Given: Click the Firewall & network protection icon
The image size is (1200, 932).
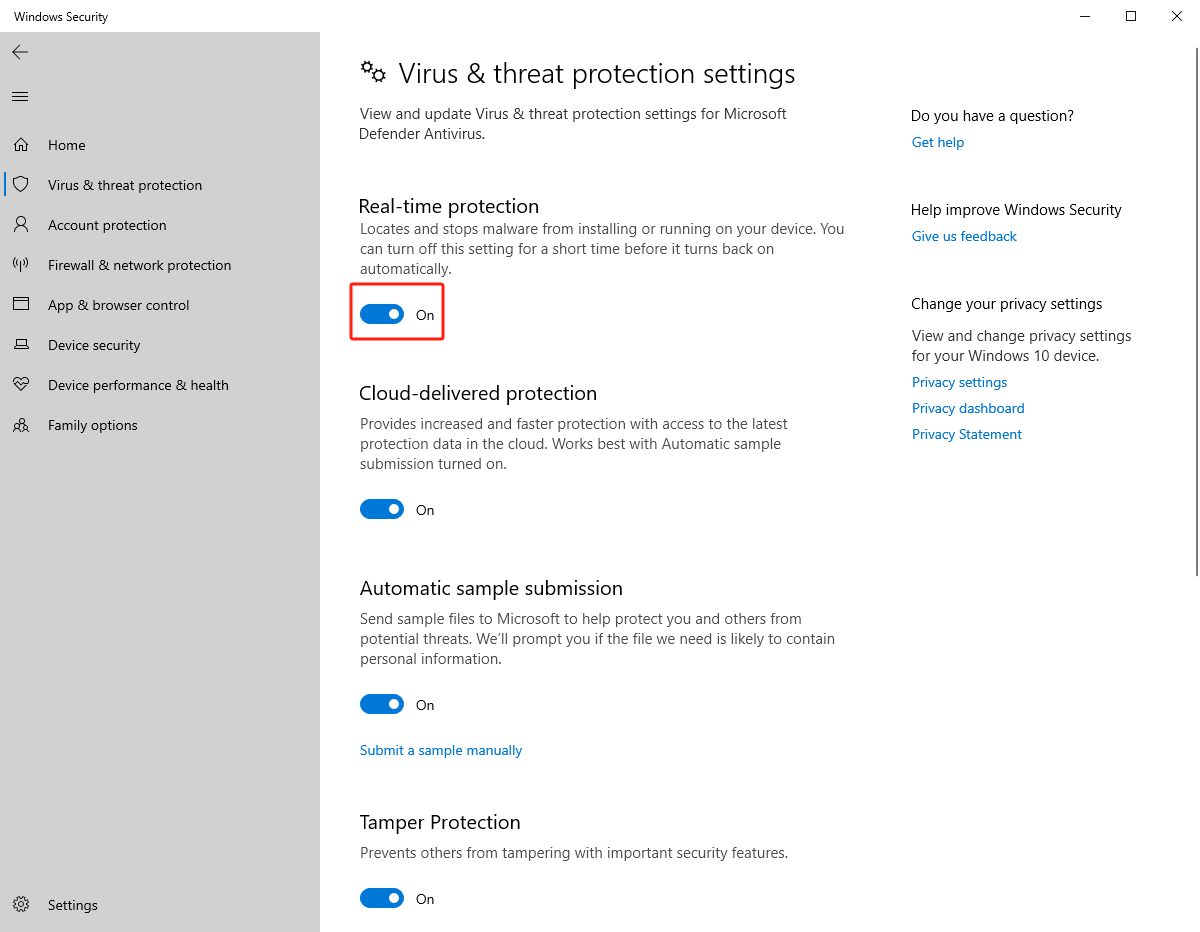Looking at the screenshot, I should 21,265.
